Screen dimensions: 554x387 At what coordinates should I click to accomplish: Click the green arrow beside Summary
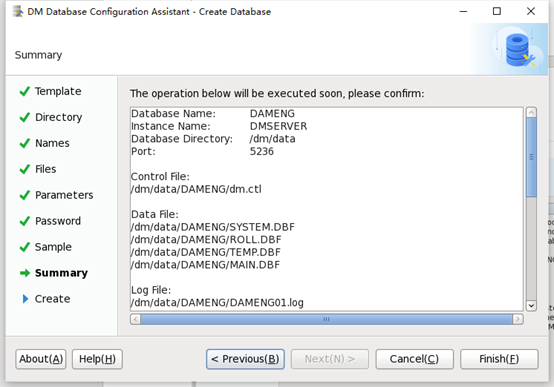pos(25,273)
